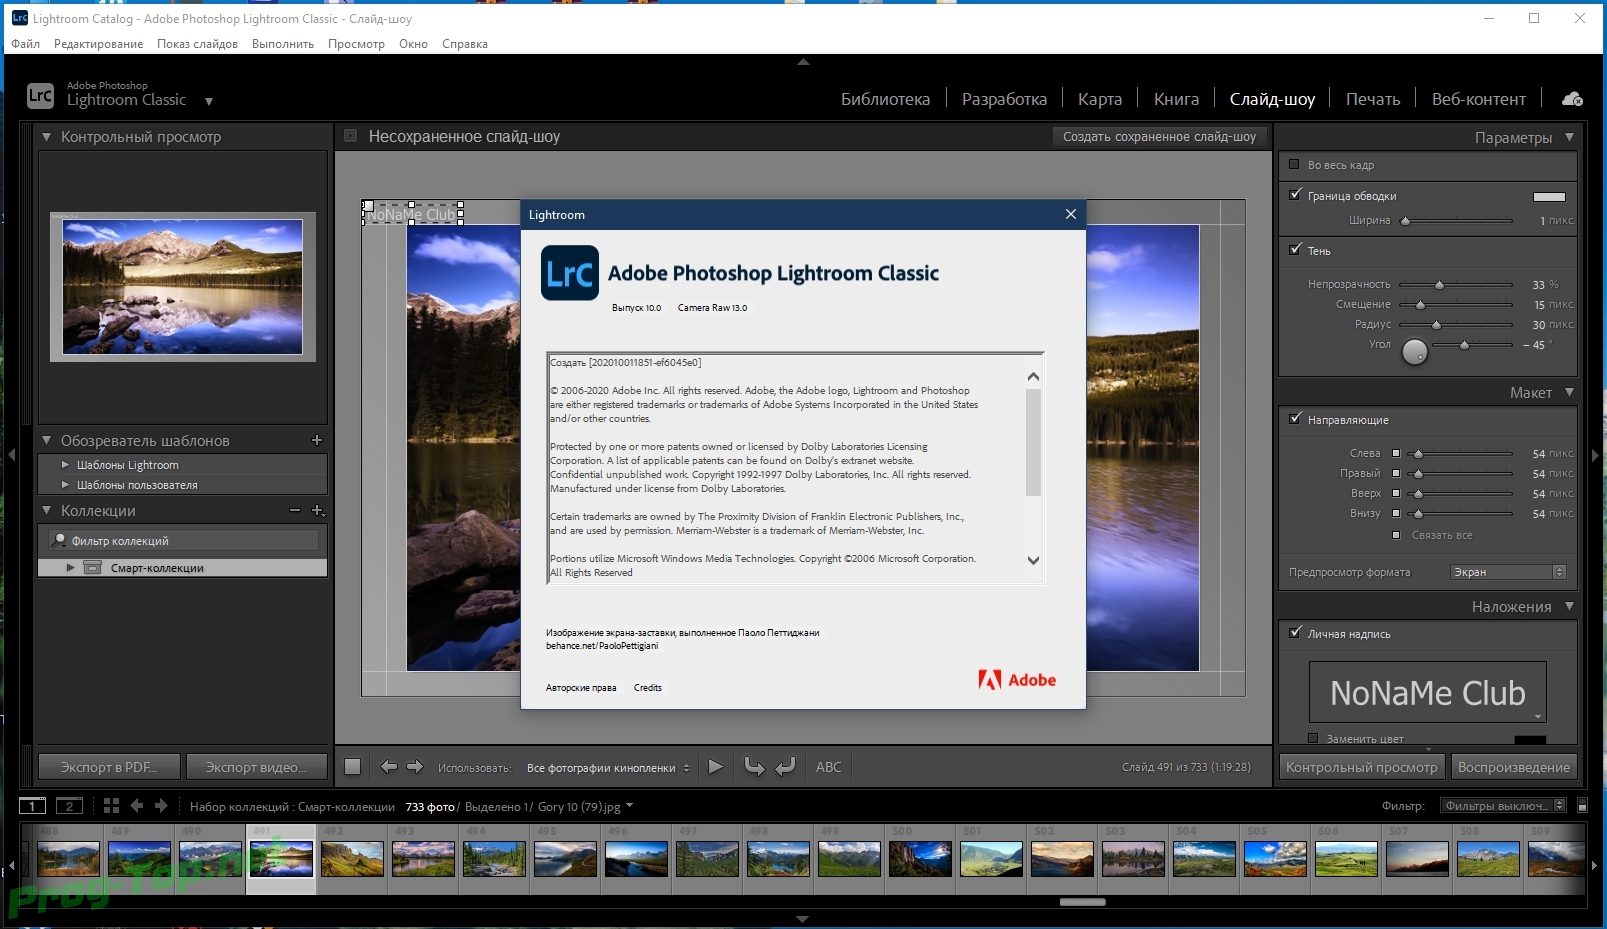
Task: Enable 'Во весь кадр' checkbox
Action: (x=1294, y=164)
